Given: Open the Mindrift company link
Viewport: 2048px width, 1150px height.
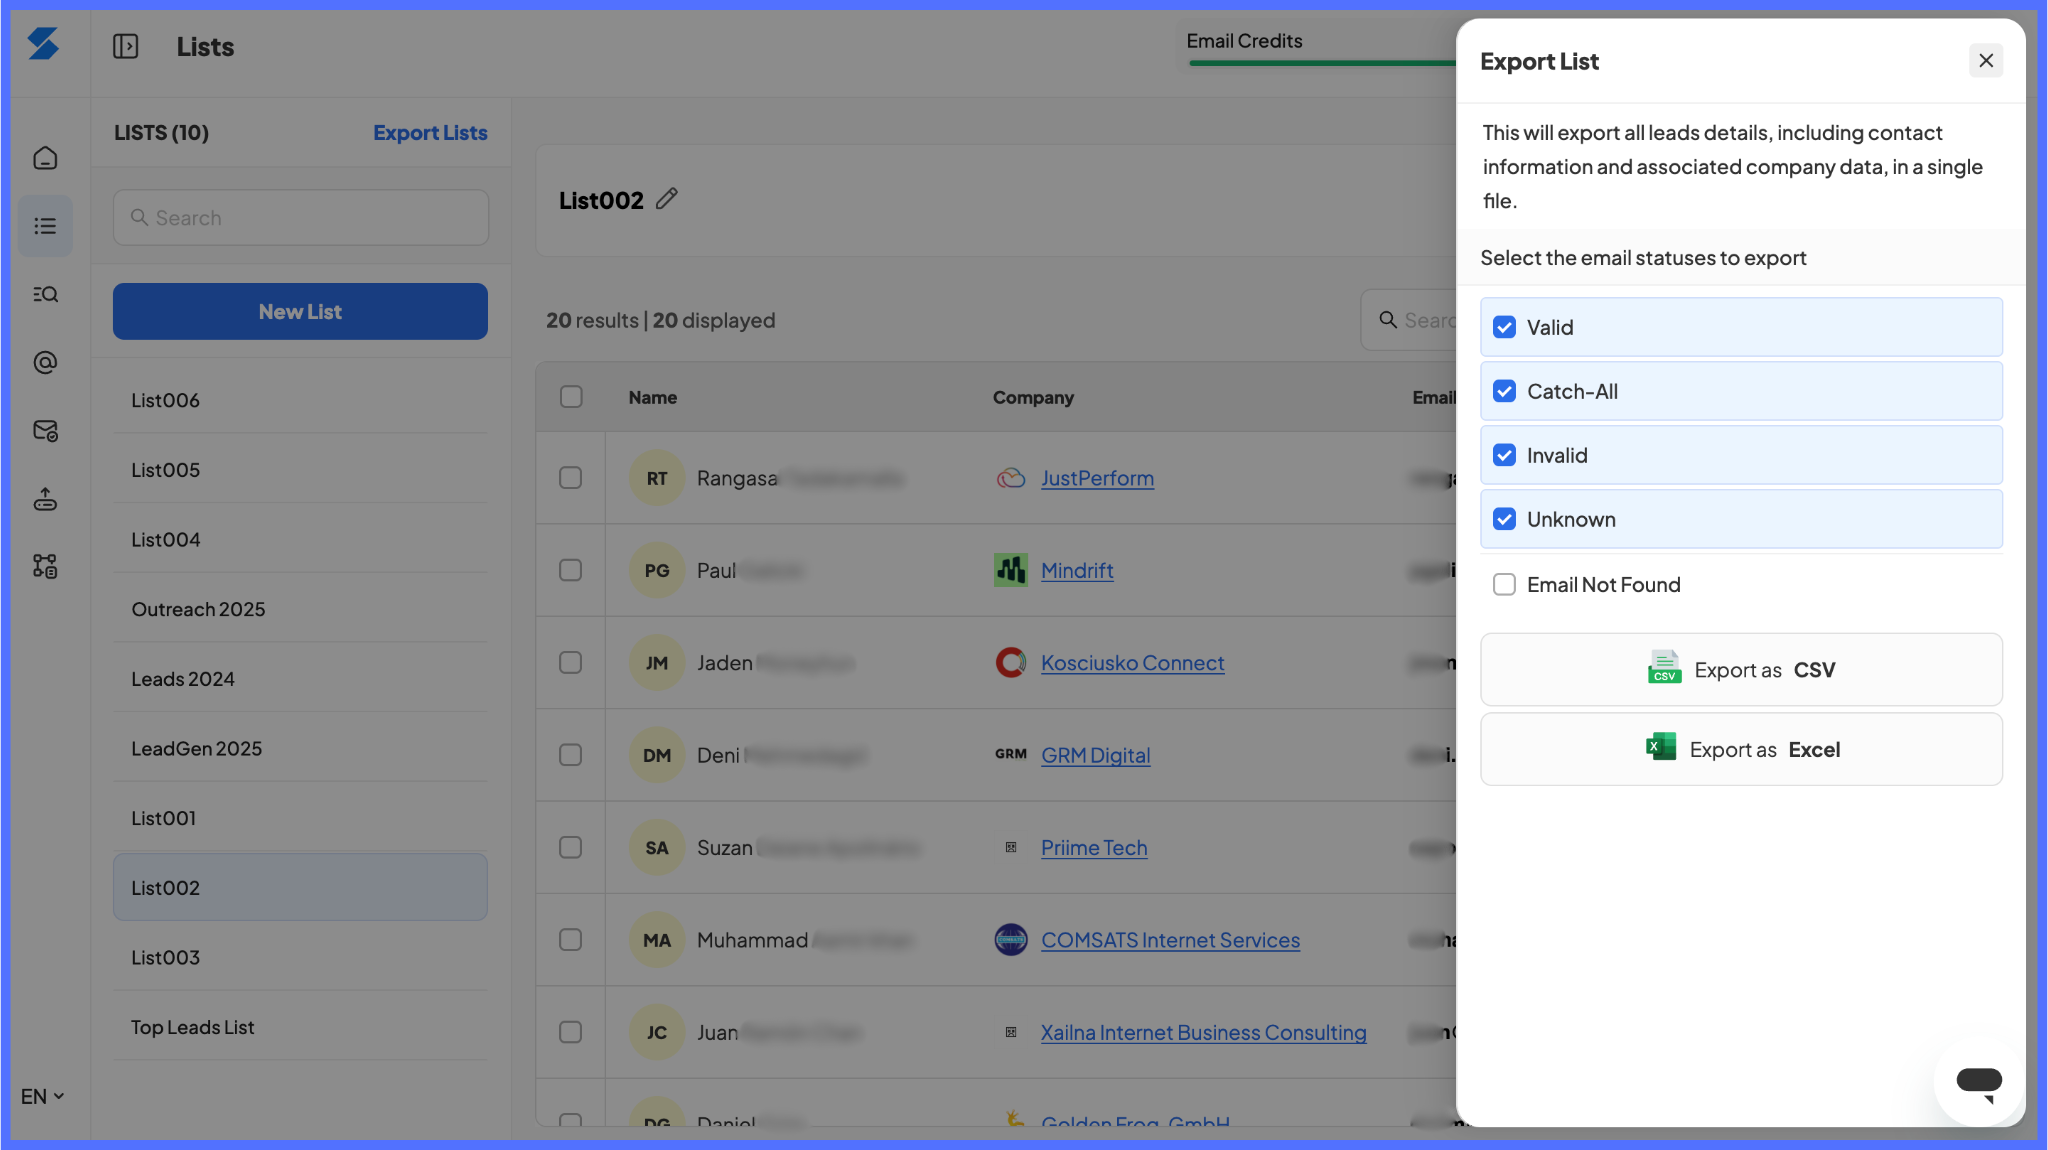Looking at the screenshot, I should [1077, 570].
